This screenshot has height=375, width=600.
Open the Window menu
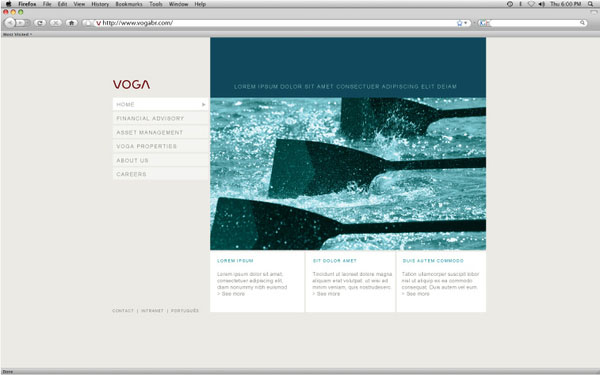click(178, 4)
